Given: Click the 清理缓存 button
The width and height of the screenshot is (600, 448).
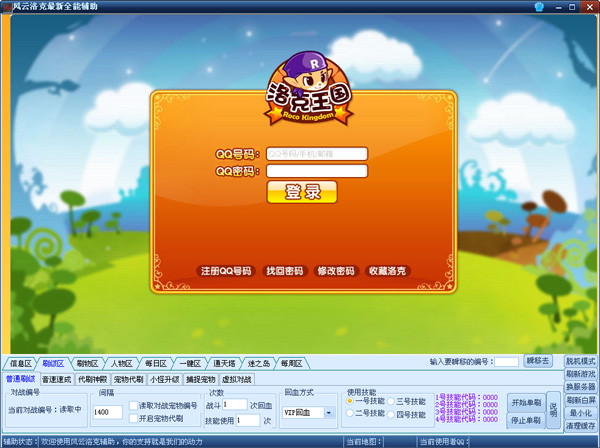Looking at the screenshot, I should [580, 425].
